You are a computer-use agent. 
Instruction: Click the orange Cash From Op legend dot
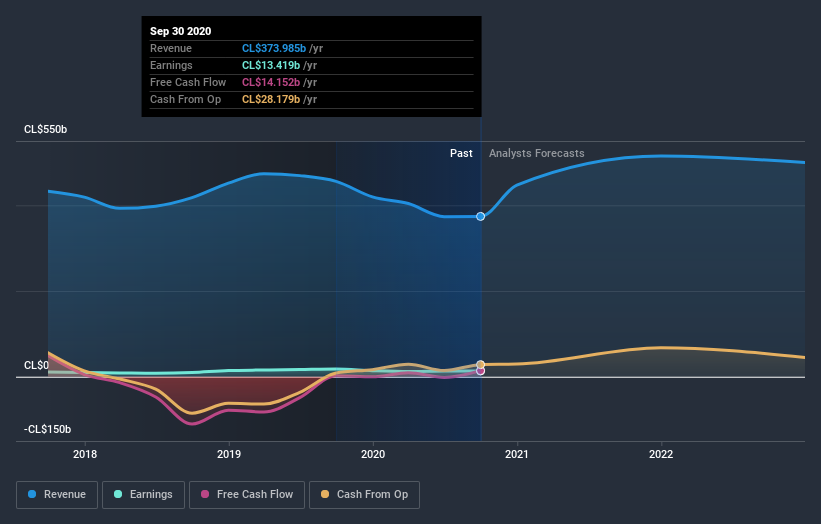[x=325, y=494]
